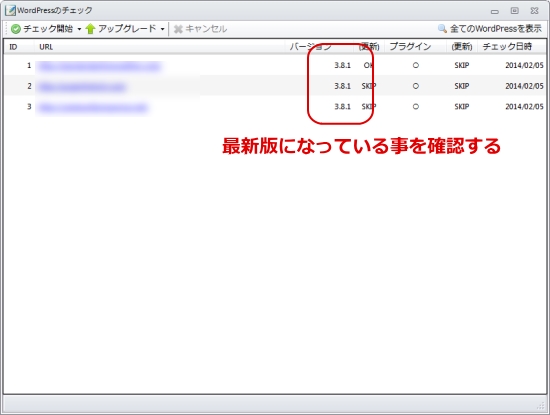This screenshot has height=415, width=550.
Task: Open the blurred URL link in row 2
Action: (82, 87)
